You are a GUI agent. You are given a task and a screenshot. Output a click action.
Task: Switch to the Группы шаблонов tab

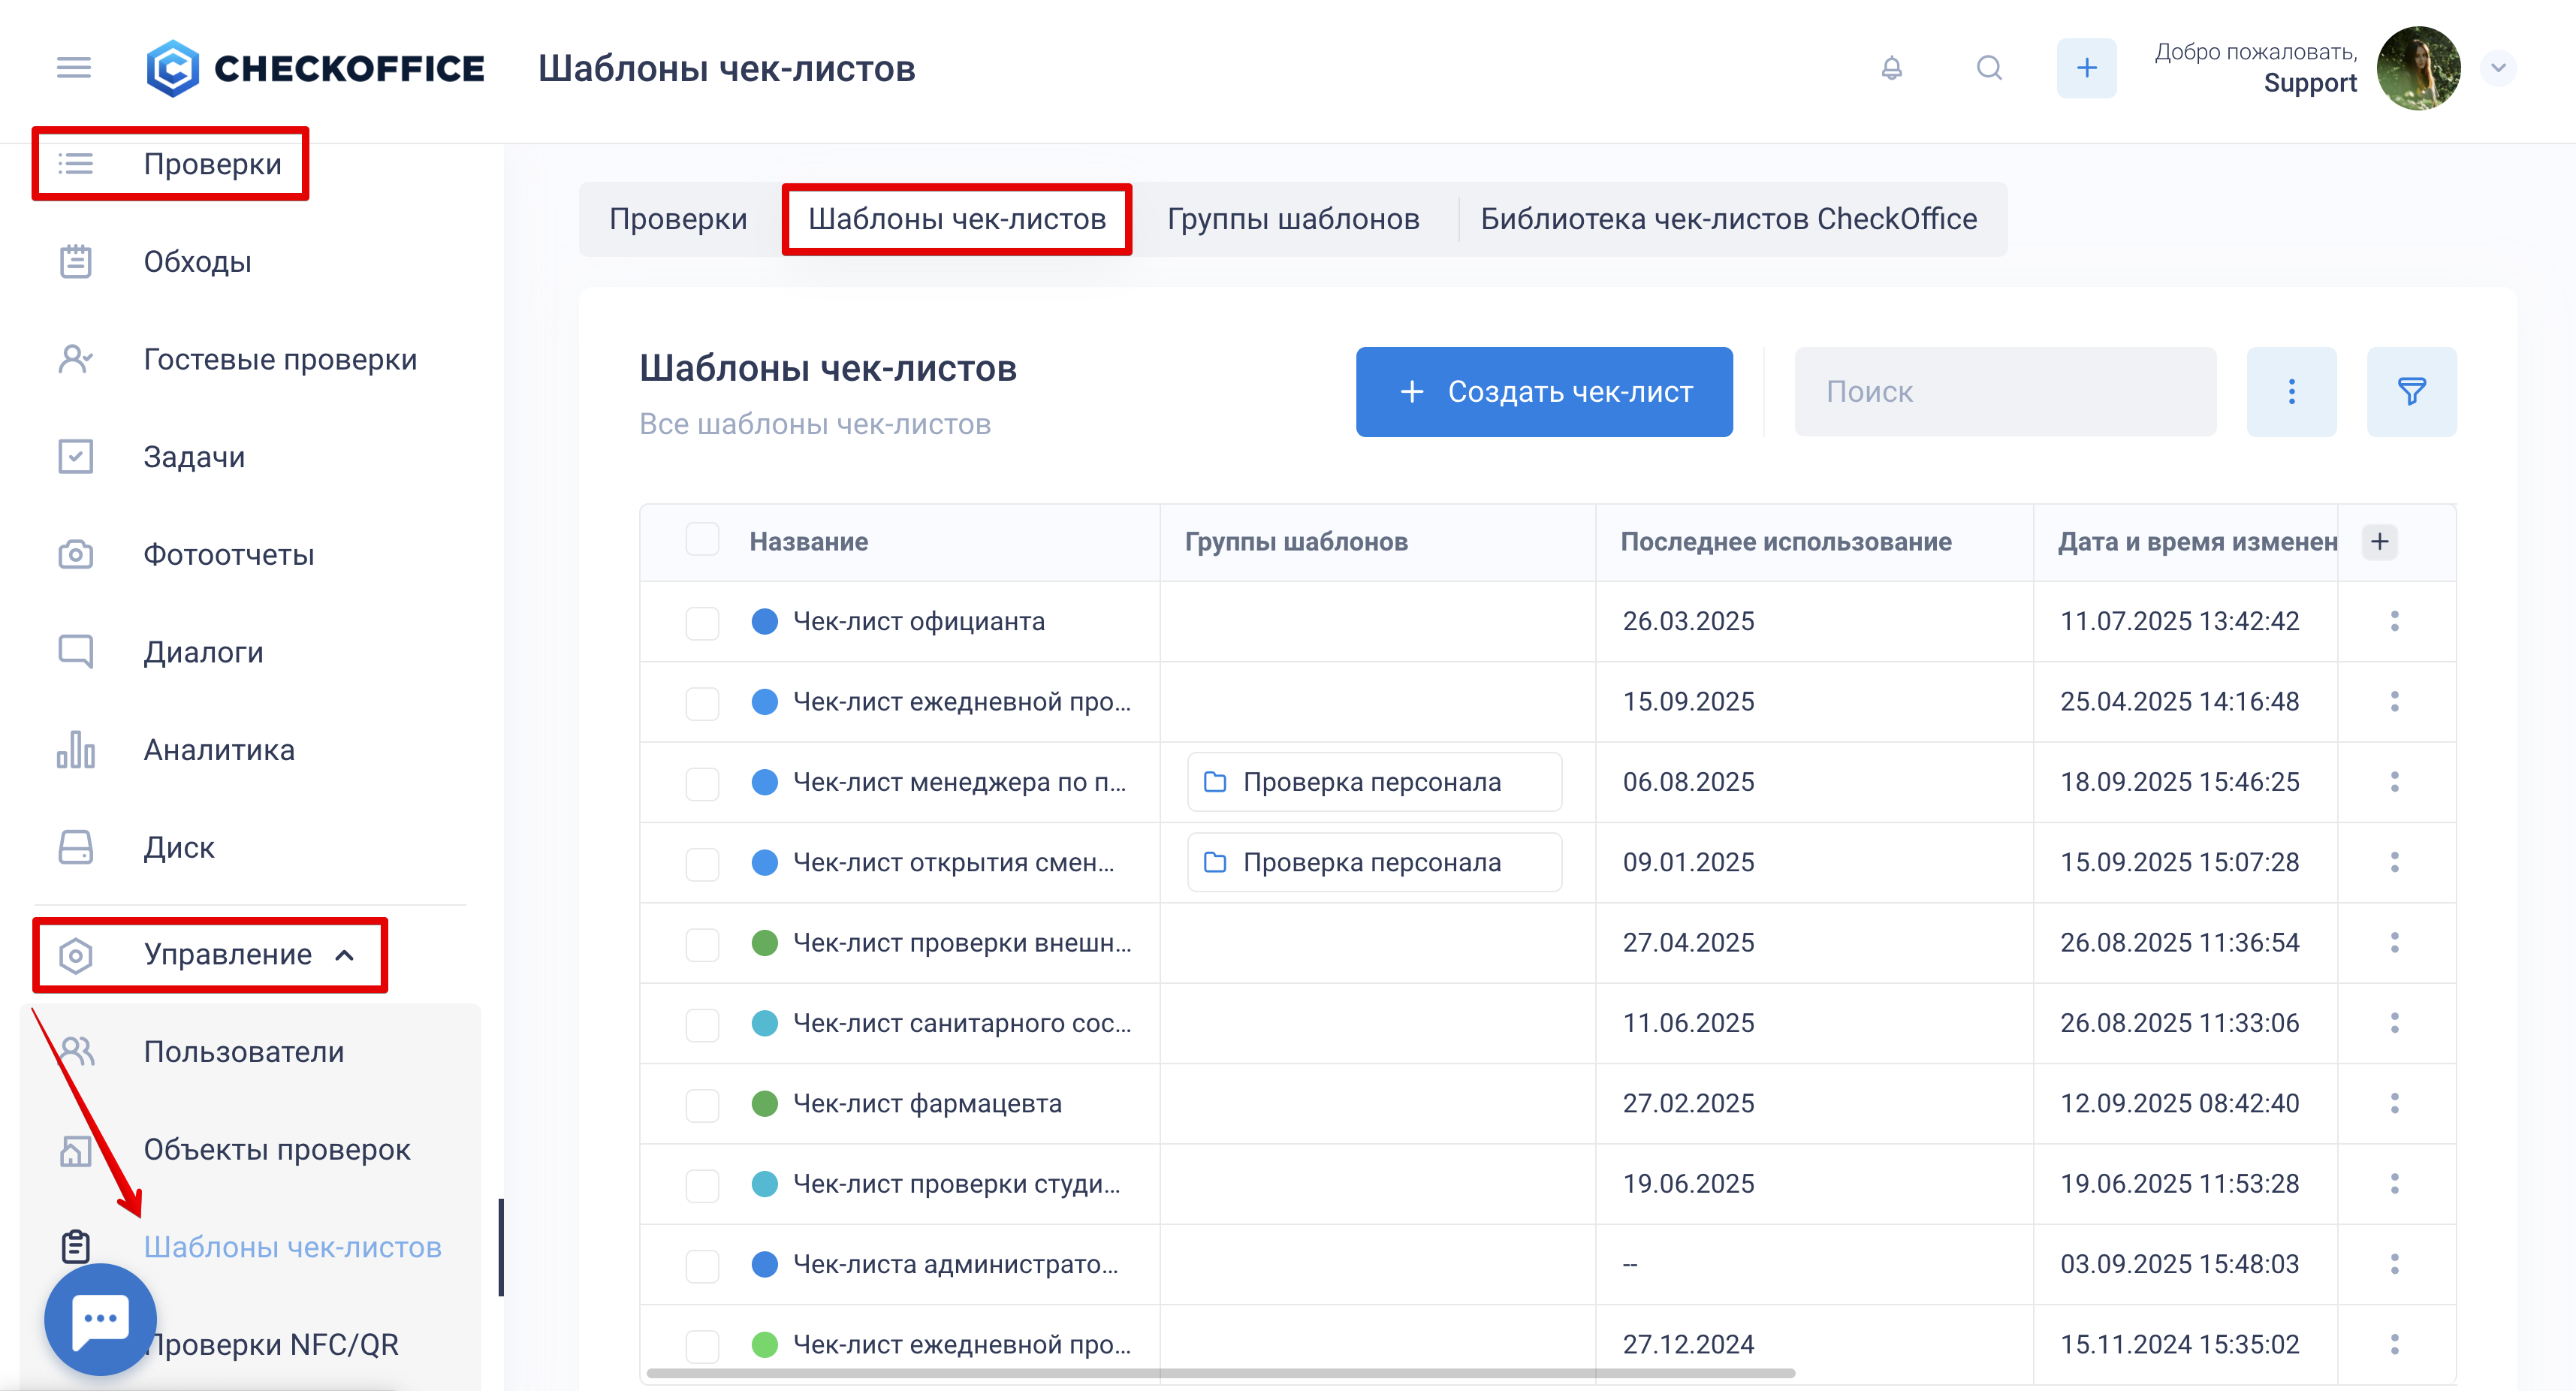click(1293, 219)
